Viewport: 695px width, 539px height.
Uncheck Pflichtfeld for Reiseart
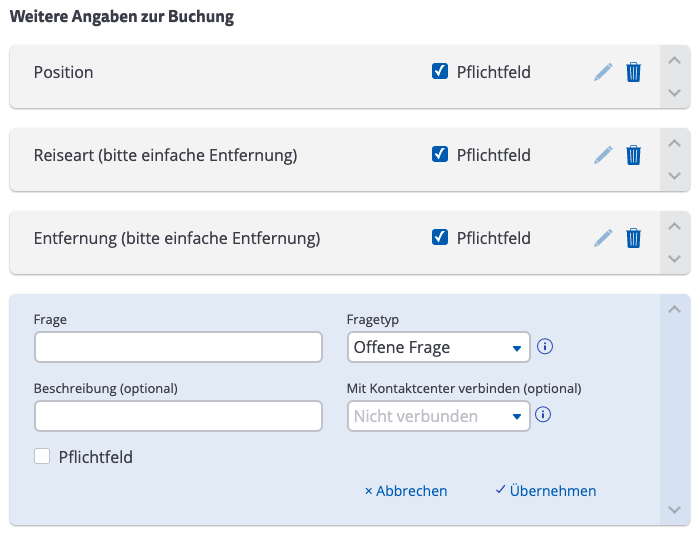click(x=440, y=155)
